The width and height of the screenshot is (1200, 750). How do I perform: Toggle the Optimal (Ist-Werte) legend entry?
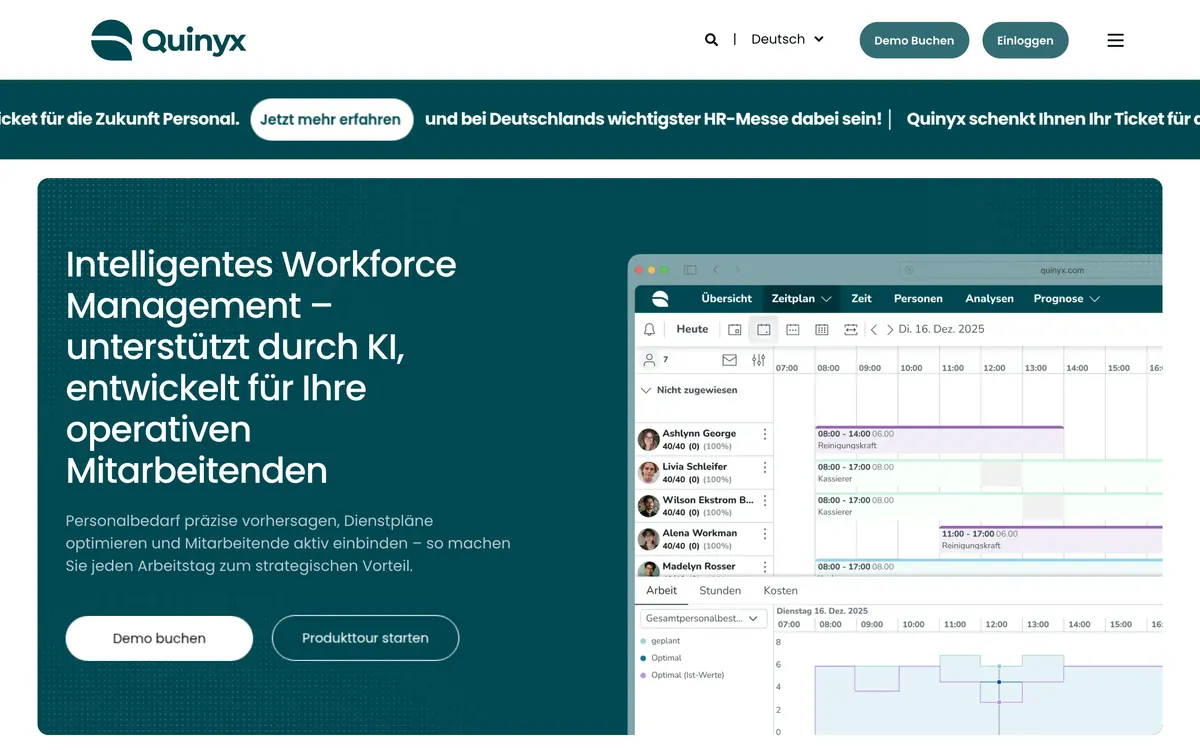tap(682, 675)
